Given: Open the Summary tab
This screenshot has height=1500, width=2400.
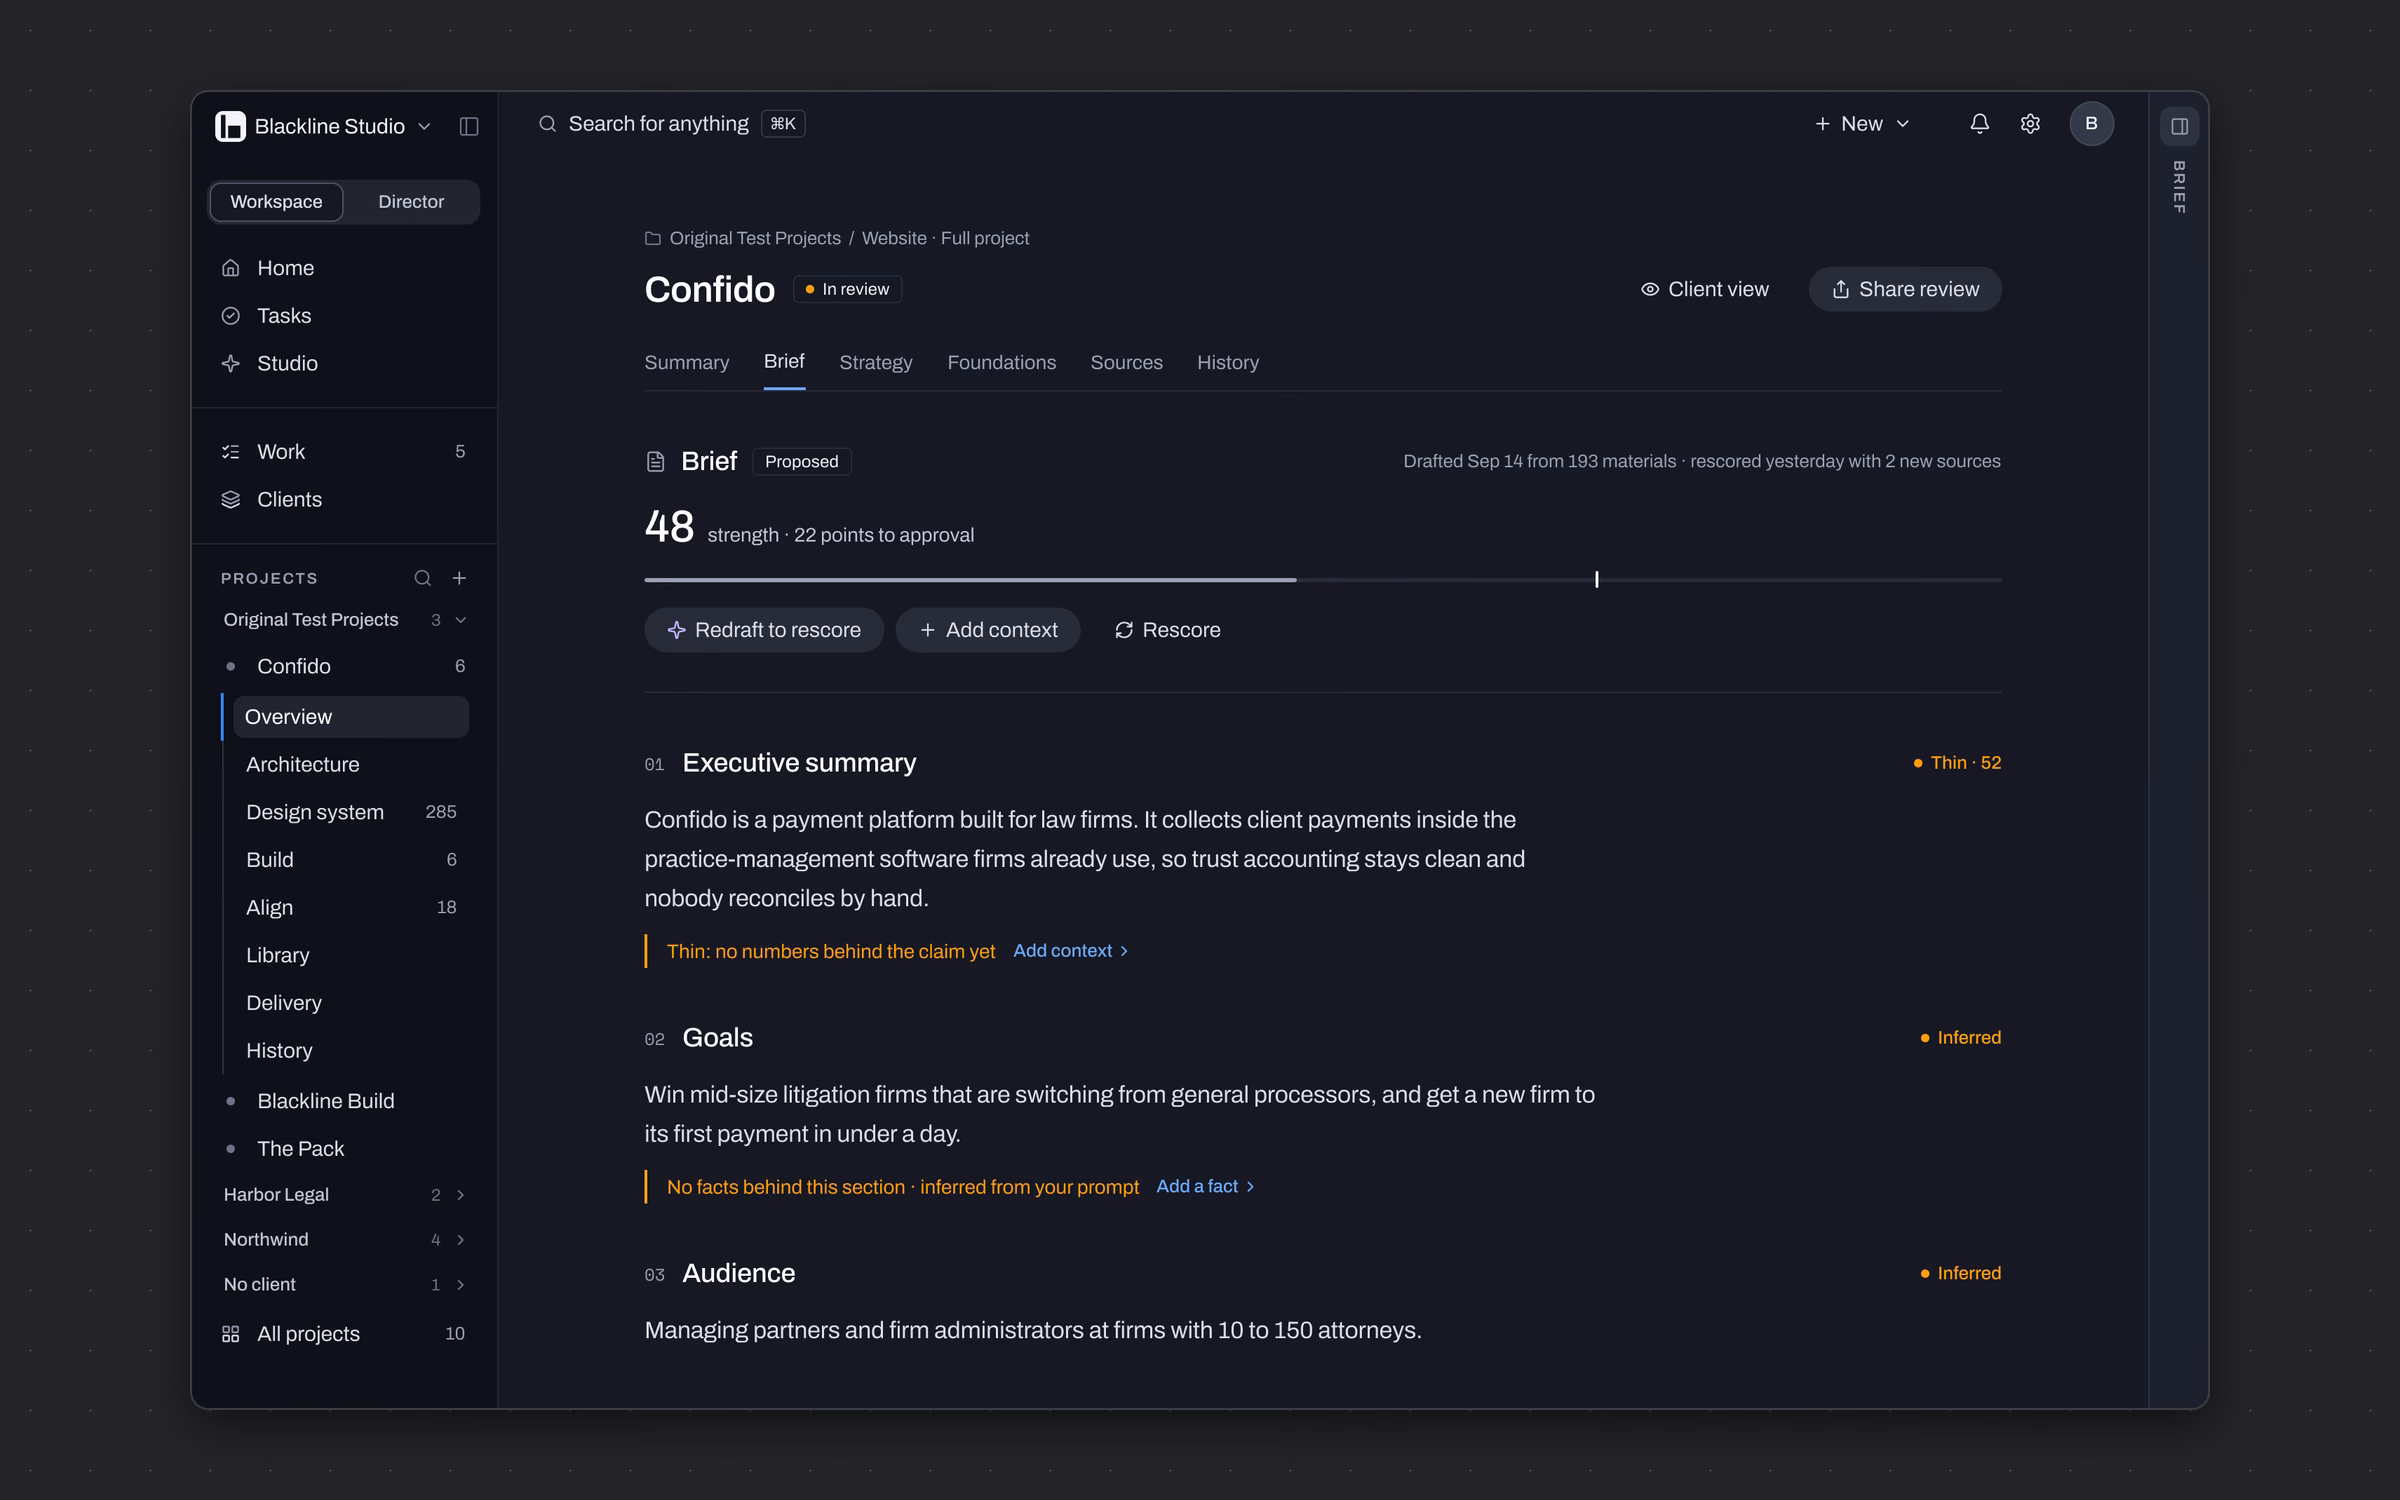Looking at the screenshot, I should pos(687,363).
